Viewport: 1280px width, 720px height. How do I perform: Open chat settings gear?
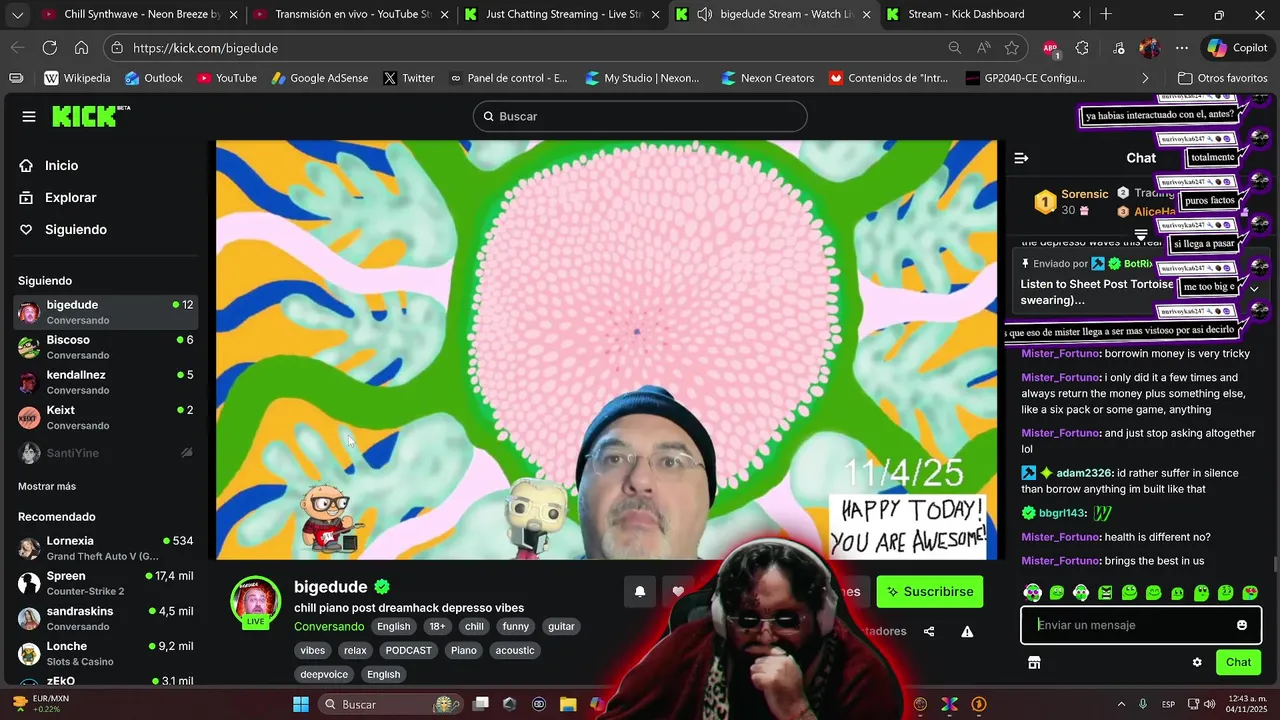1197,662
